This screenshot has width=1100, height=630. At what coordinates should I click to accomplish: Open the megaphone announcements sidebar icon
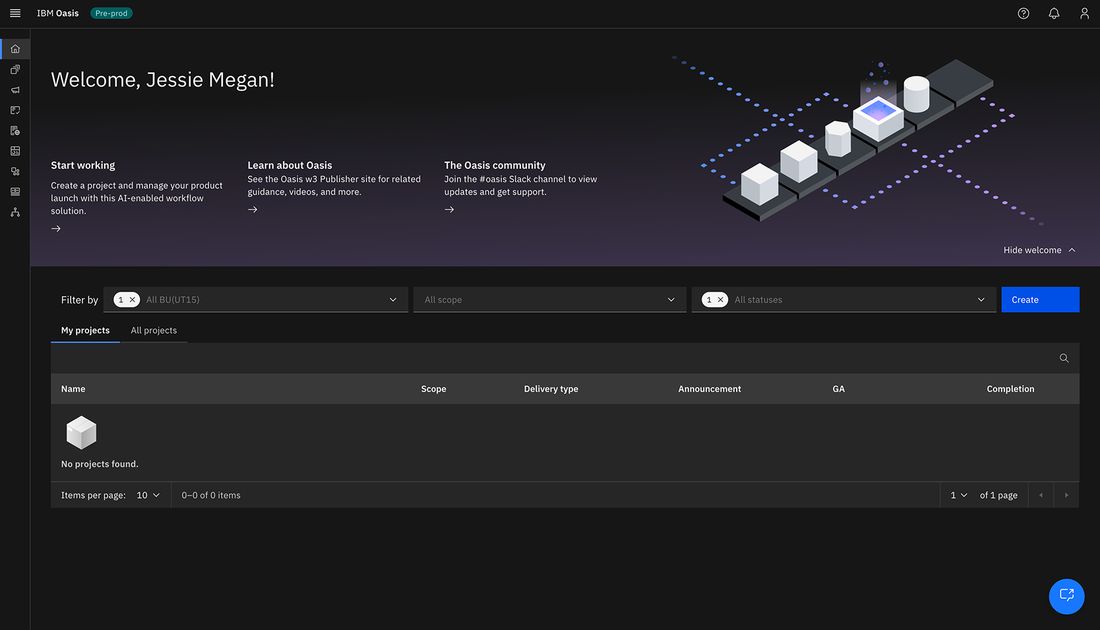coord(15,90)
